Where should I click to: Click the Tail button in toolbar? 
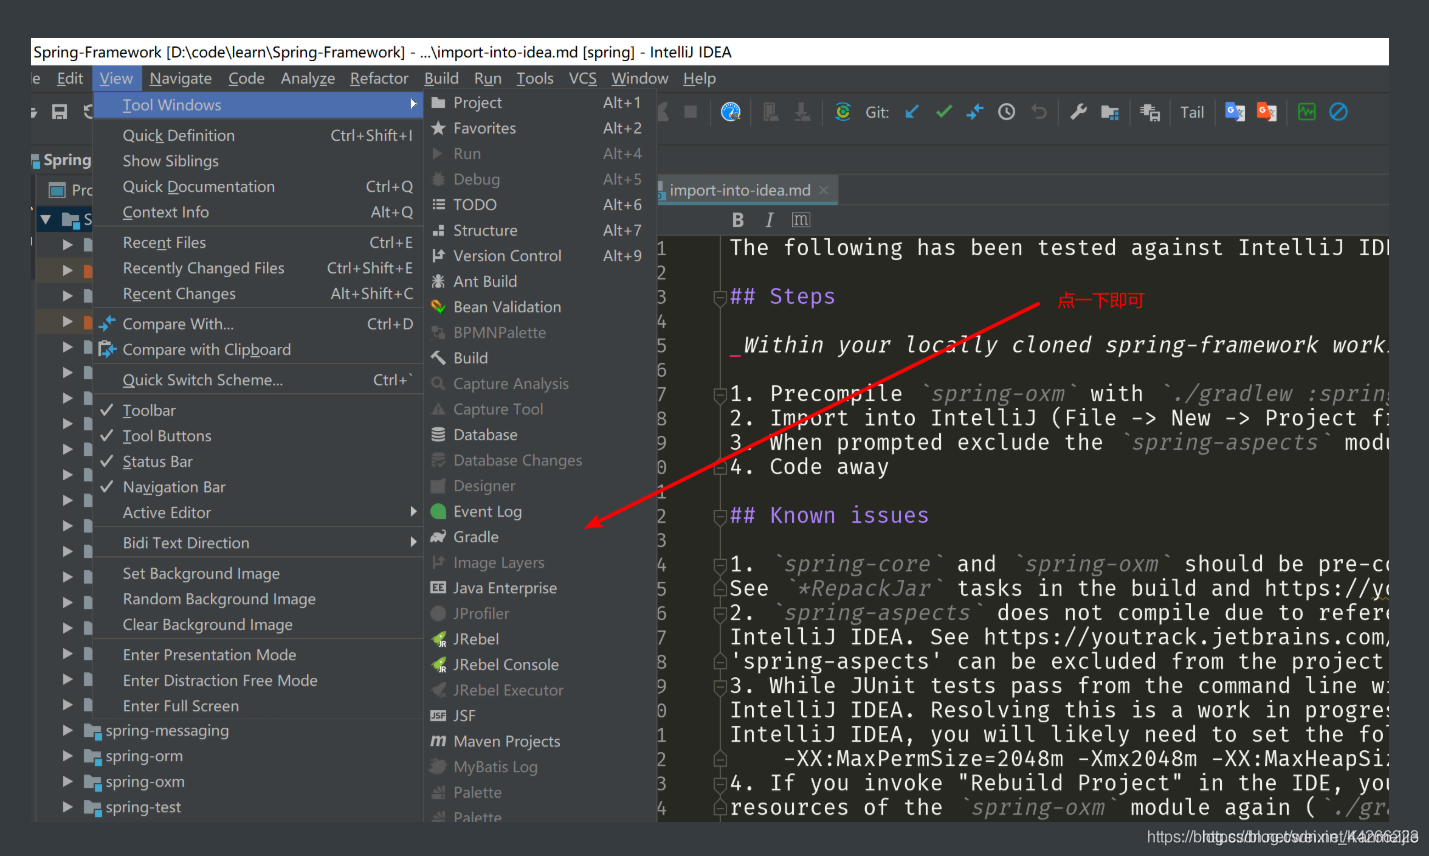coord(1192,112)
